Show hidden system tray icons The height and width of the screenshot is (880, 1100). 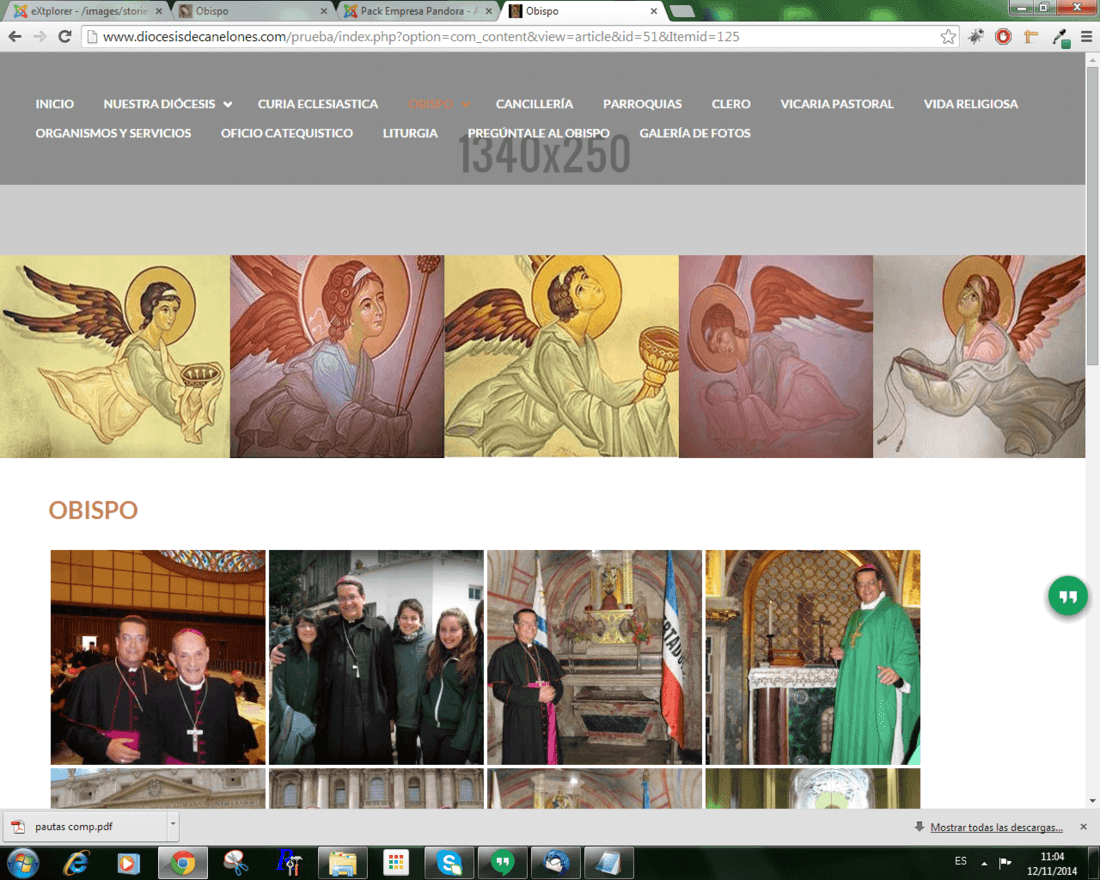(x=984, y=862)
